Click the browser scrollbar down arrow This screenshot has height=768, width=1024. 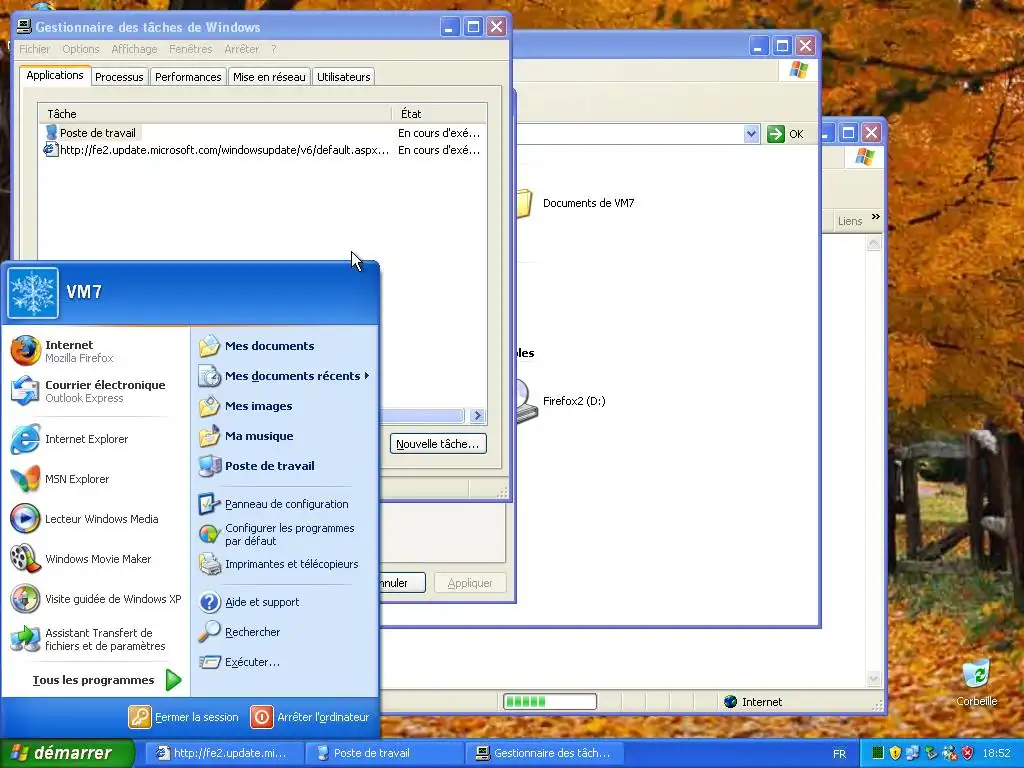tap(874, 679)
